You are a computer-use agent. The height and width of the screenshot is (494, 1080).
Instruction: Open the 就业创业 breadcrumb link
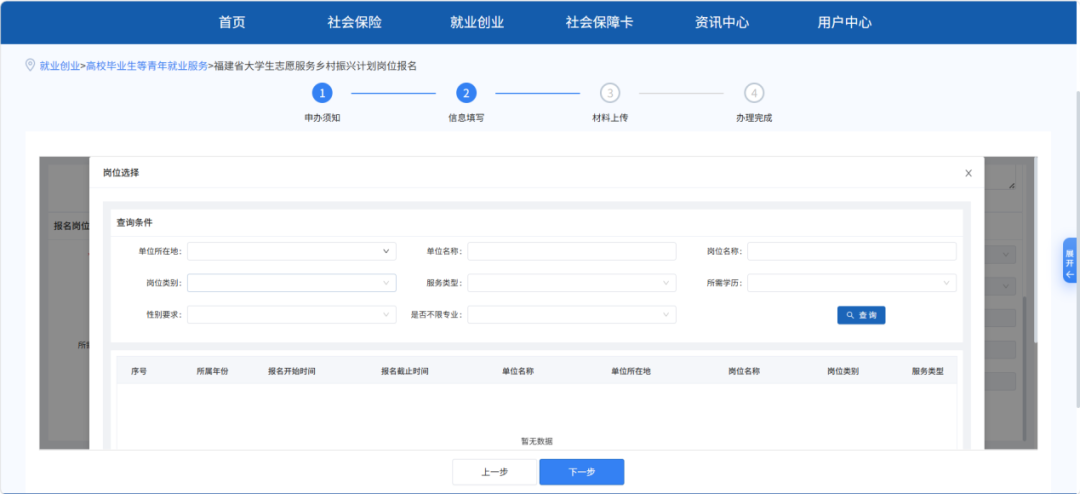[59, 66]
